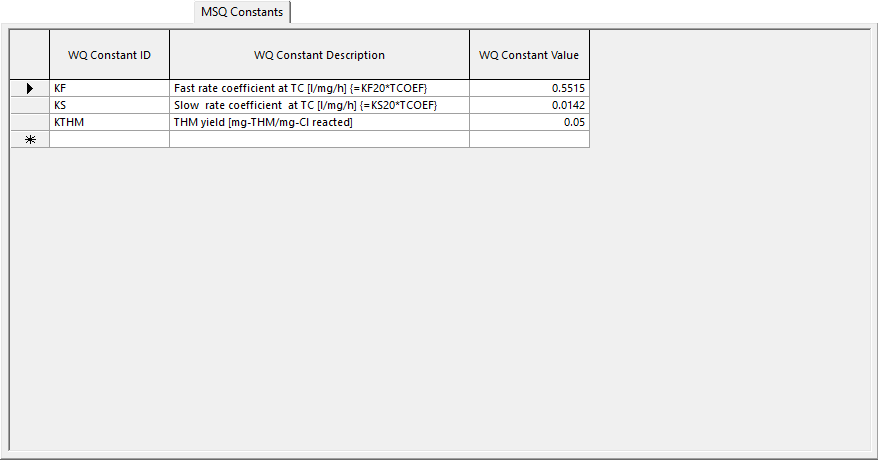This screenshot has width=878, height=460.
Task: Select the KF constant ID cell
Action: (x=109, y=89)
